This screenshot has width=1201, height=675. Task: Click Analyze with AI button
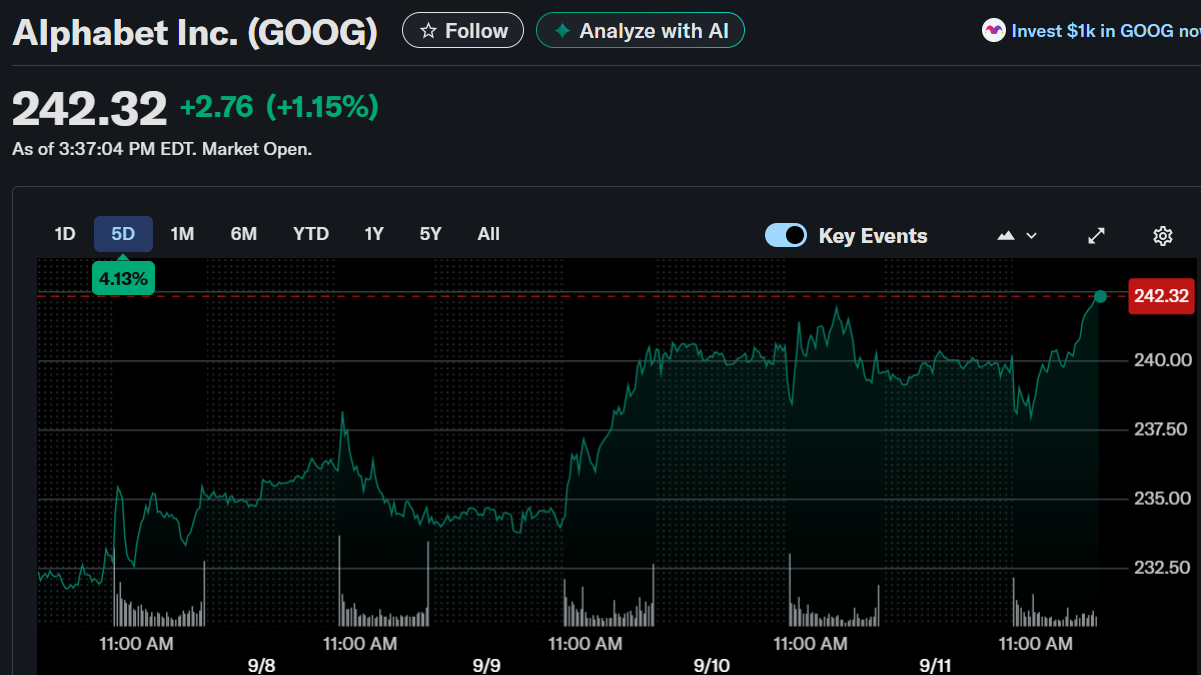click(x=640, y=31)
